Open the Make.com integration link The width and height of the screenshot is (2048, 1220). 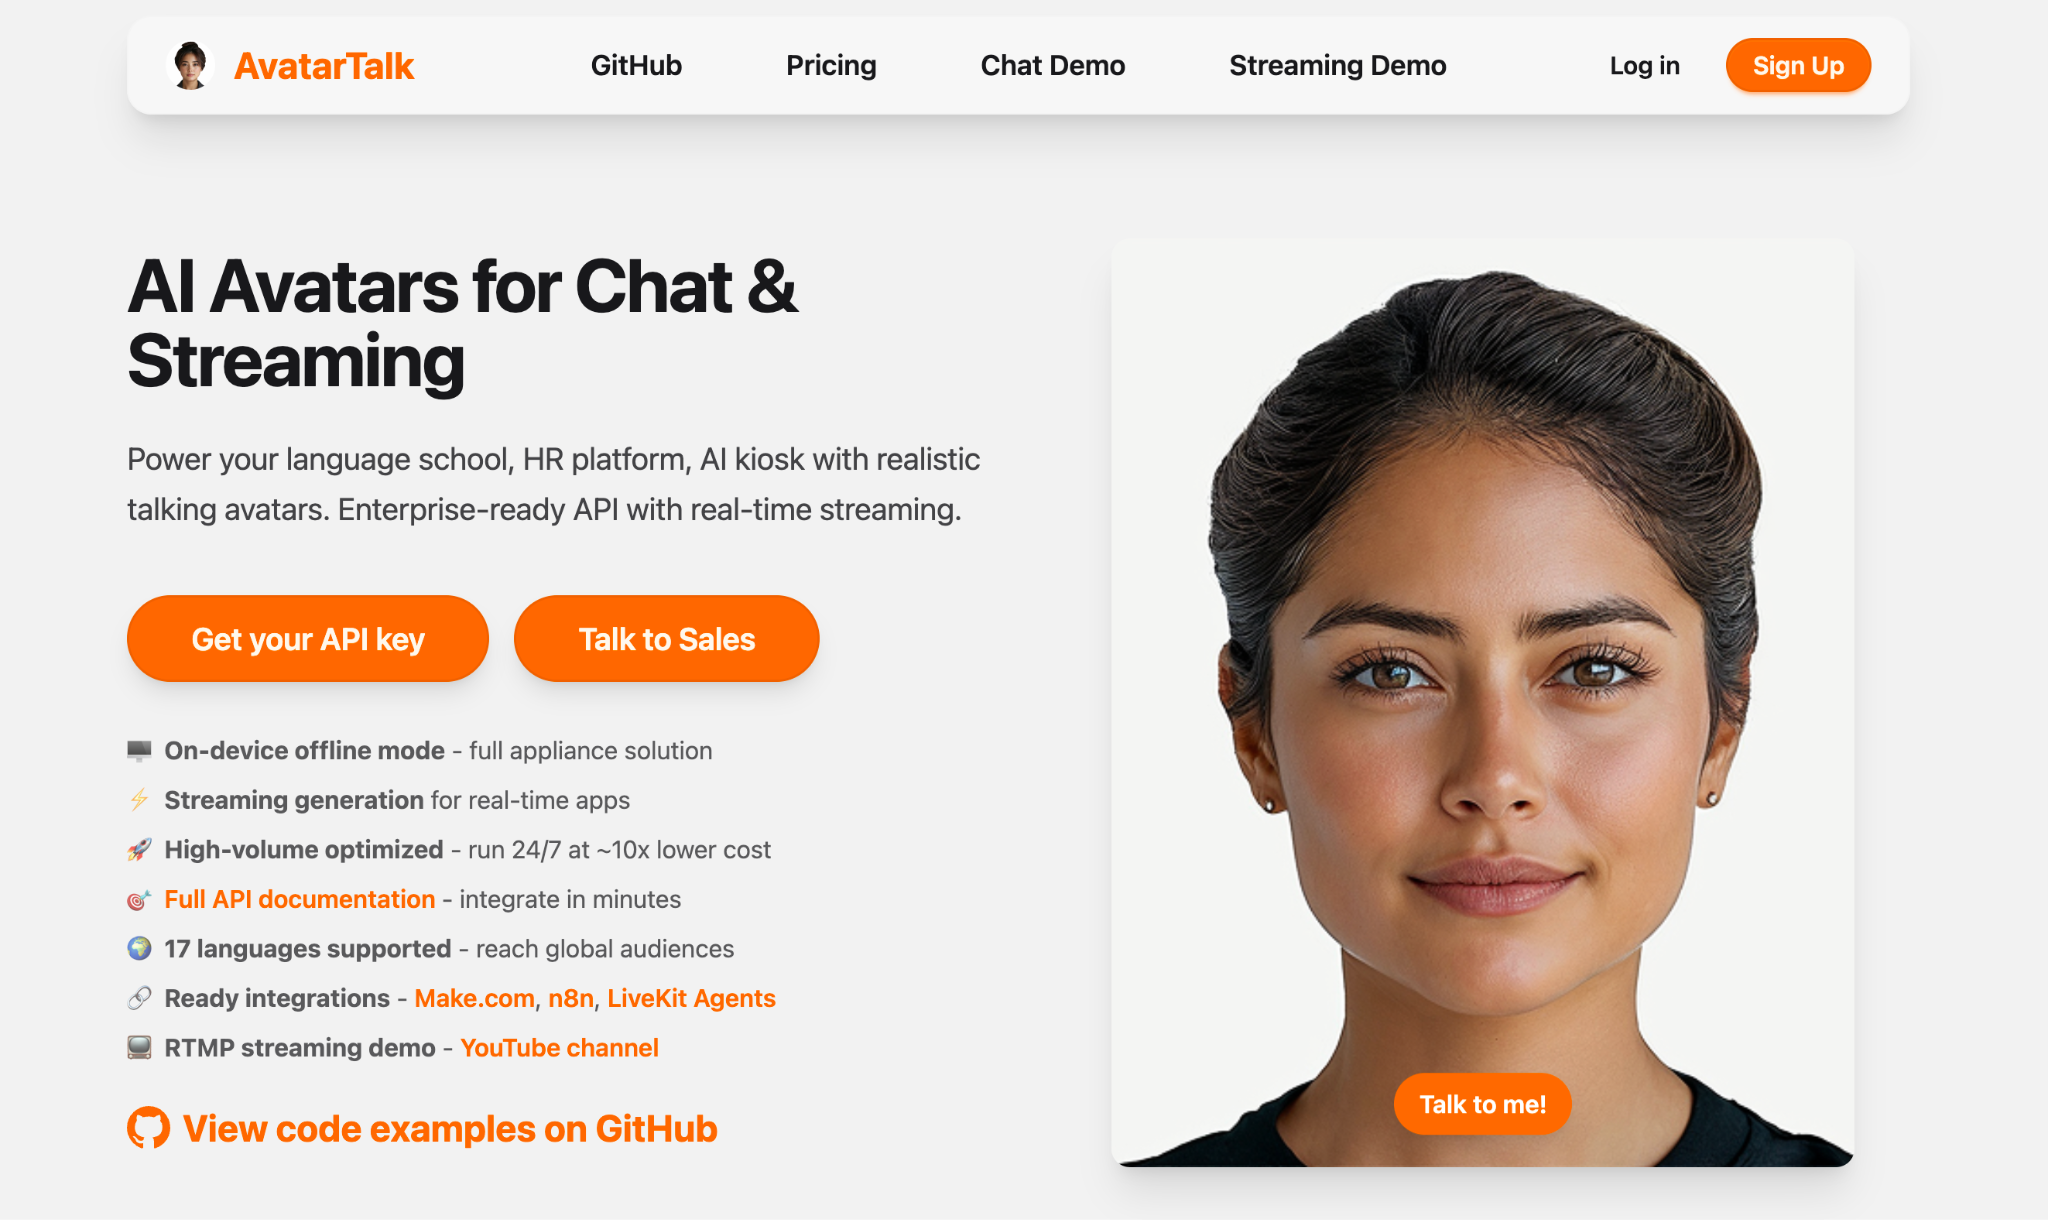(474, 998)
